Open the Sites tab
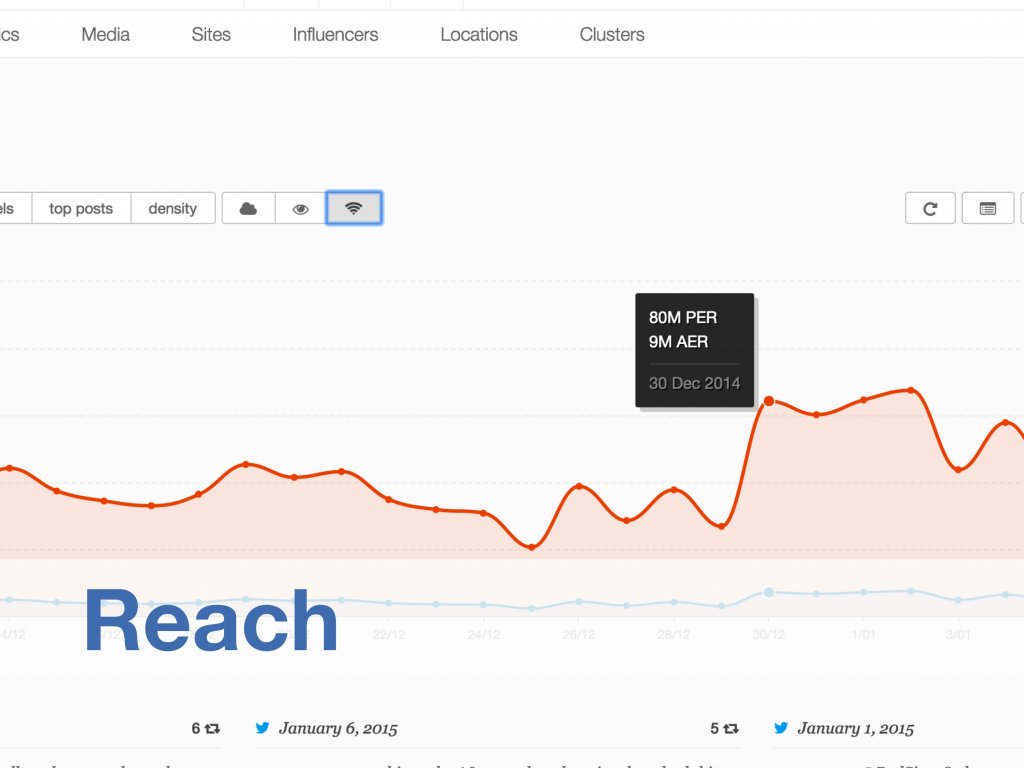The width and height of the screenshot is (1024, 768). (211, 34)
